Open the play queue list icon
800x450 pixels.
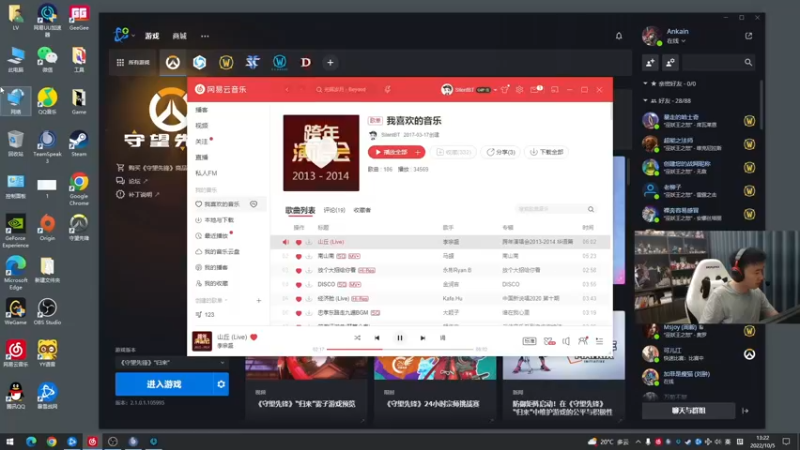(x=599, y=341)
